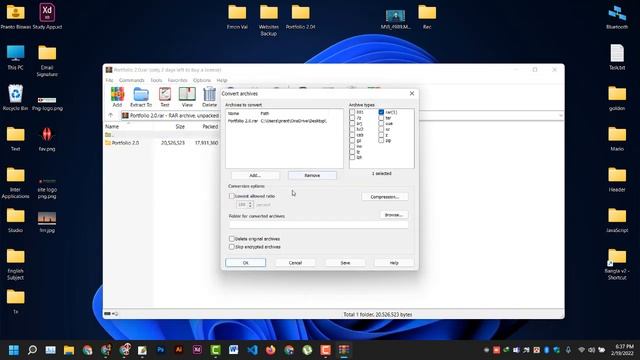Image resolution: width=640 pixels, height=360 pixels.
Task: Click the Save button in the dialog
Action: tap(345, 263)
